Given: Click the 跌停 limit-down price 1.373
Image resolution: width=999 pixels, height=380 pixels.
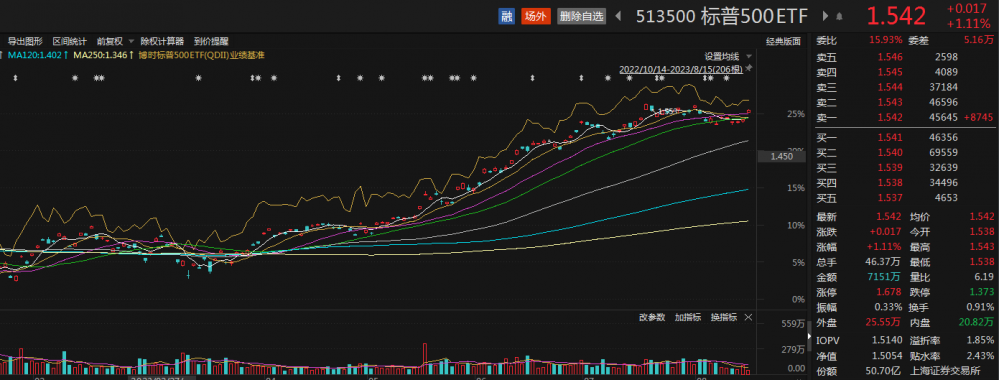Looking at the screenshot, I should point(982,292).
